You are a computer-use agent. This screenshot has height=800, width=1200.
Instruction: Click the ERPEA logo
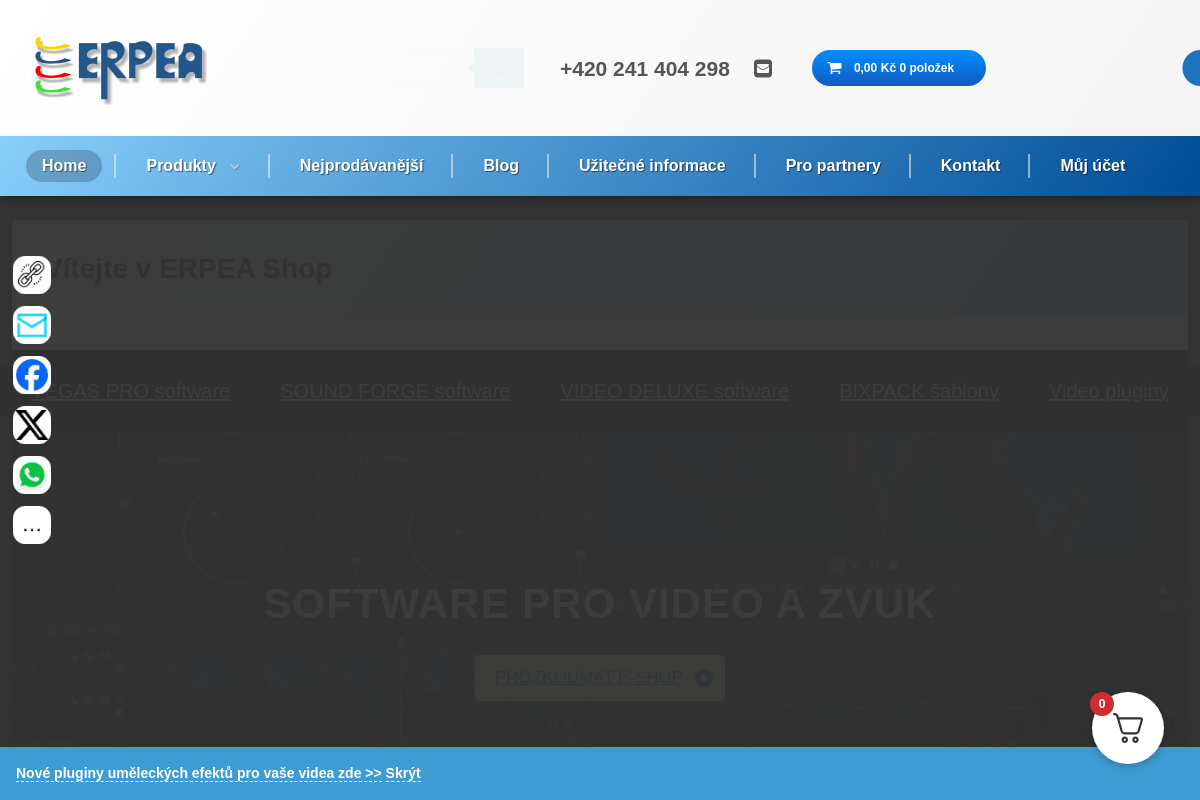[x=120, y=68]
